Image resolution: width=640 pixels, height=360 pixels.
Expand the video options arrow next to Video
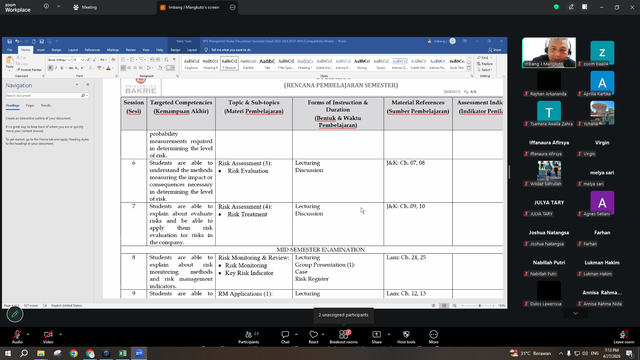pos(60,334)
